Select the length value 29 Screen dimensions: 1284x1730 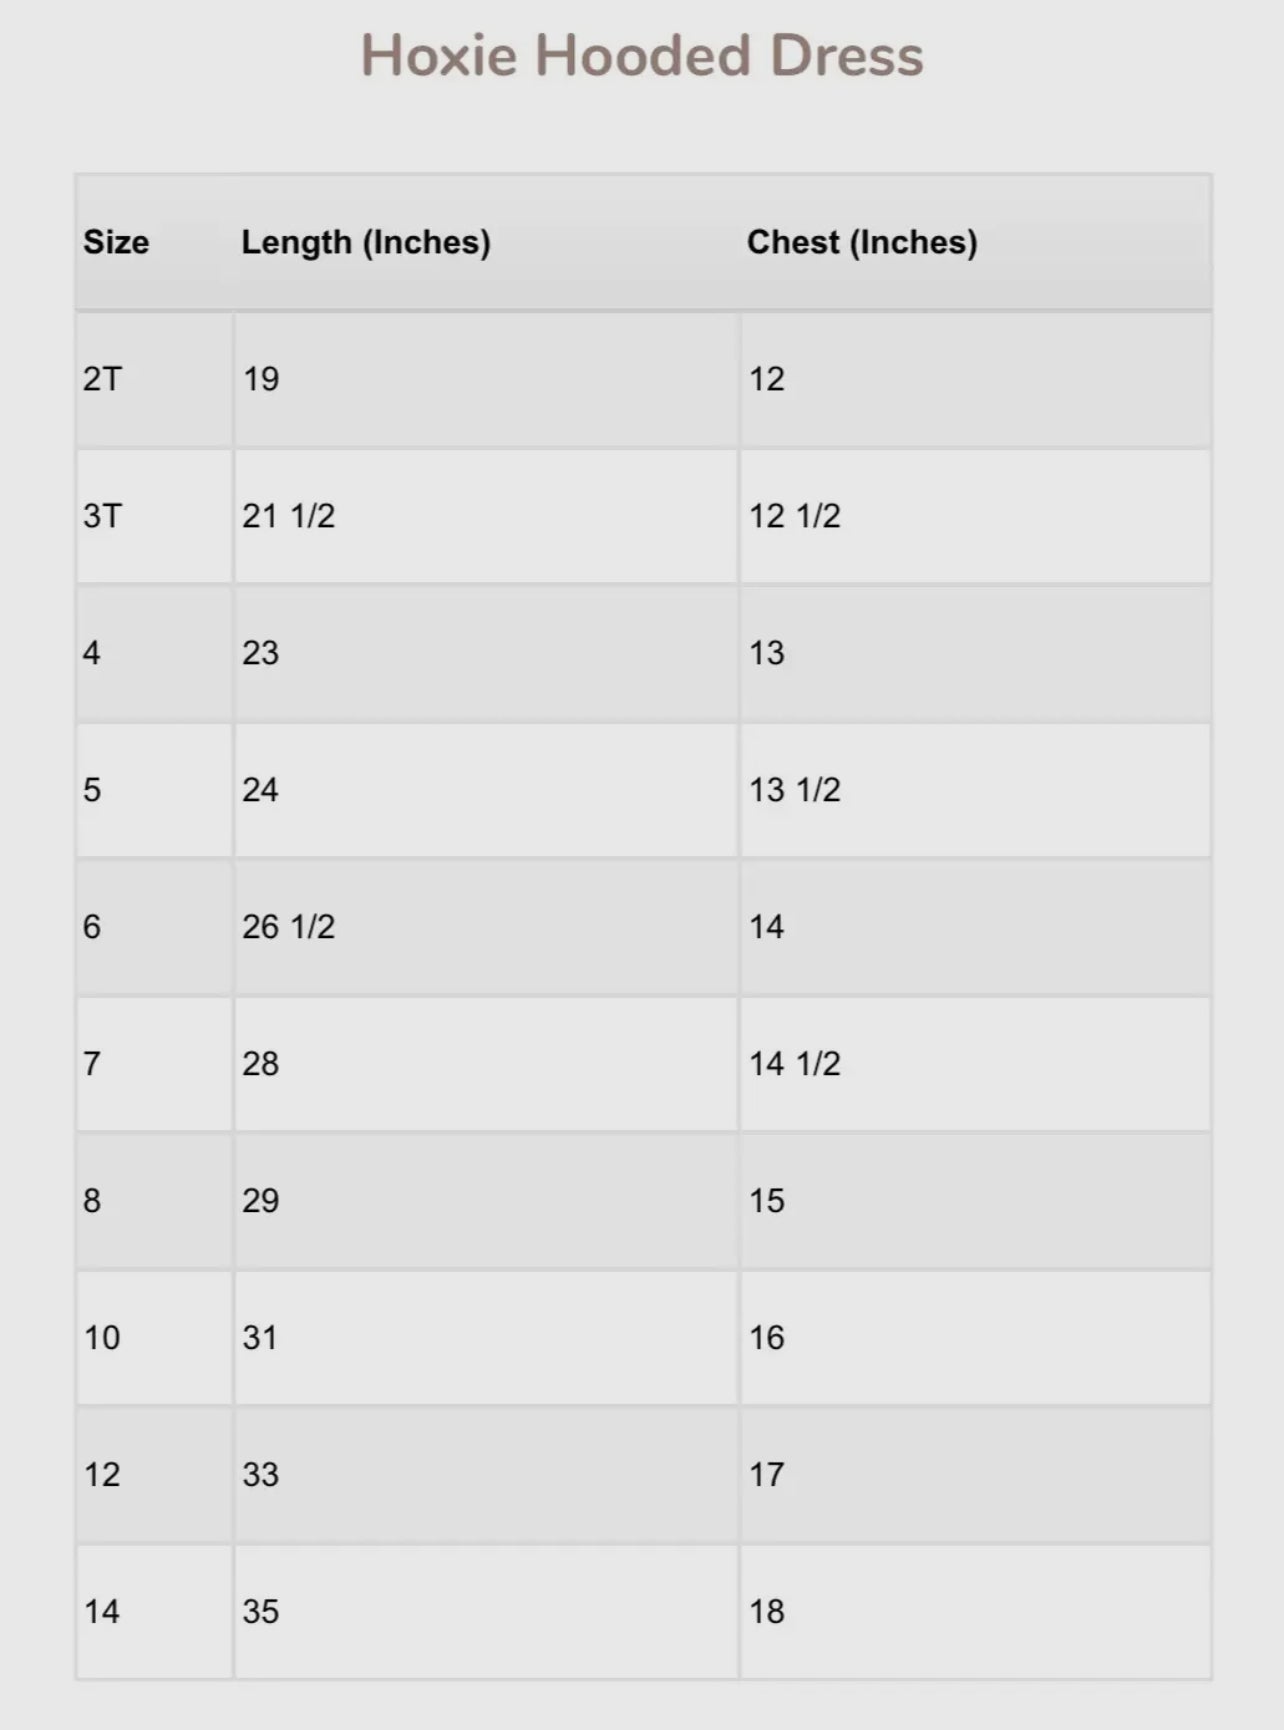[x=261, y=1201]
